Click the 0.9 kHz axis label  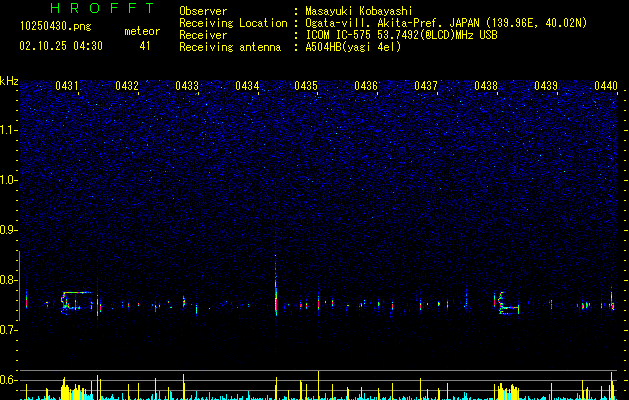click(8, 230)
